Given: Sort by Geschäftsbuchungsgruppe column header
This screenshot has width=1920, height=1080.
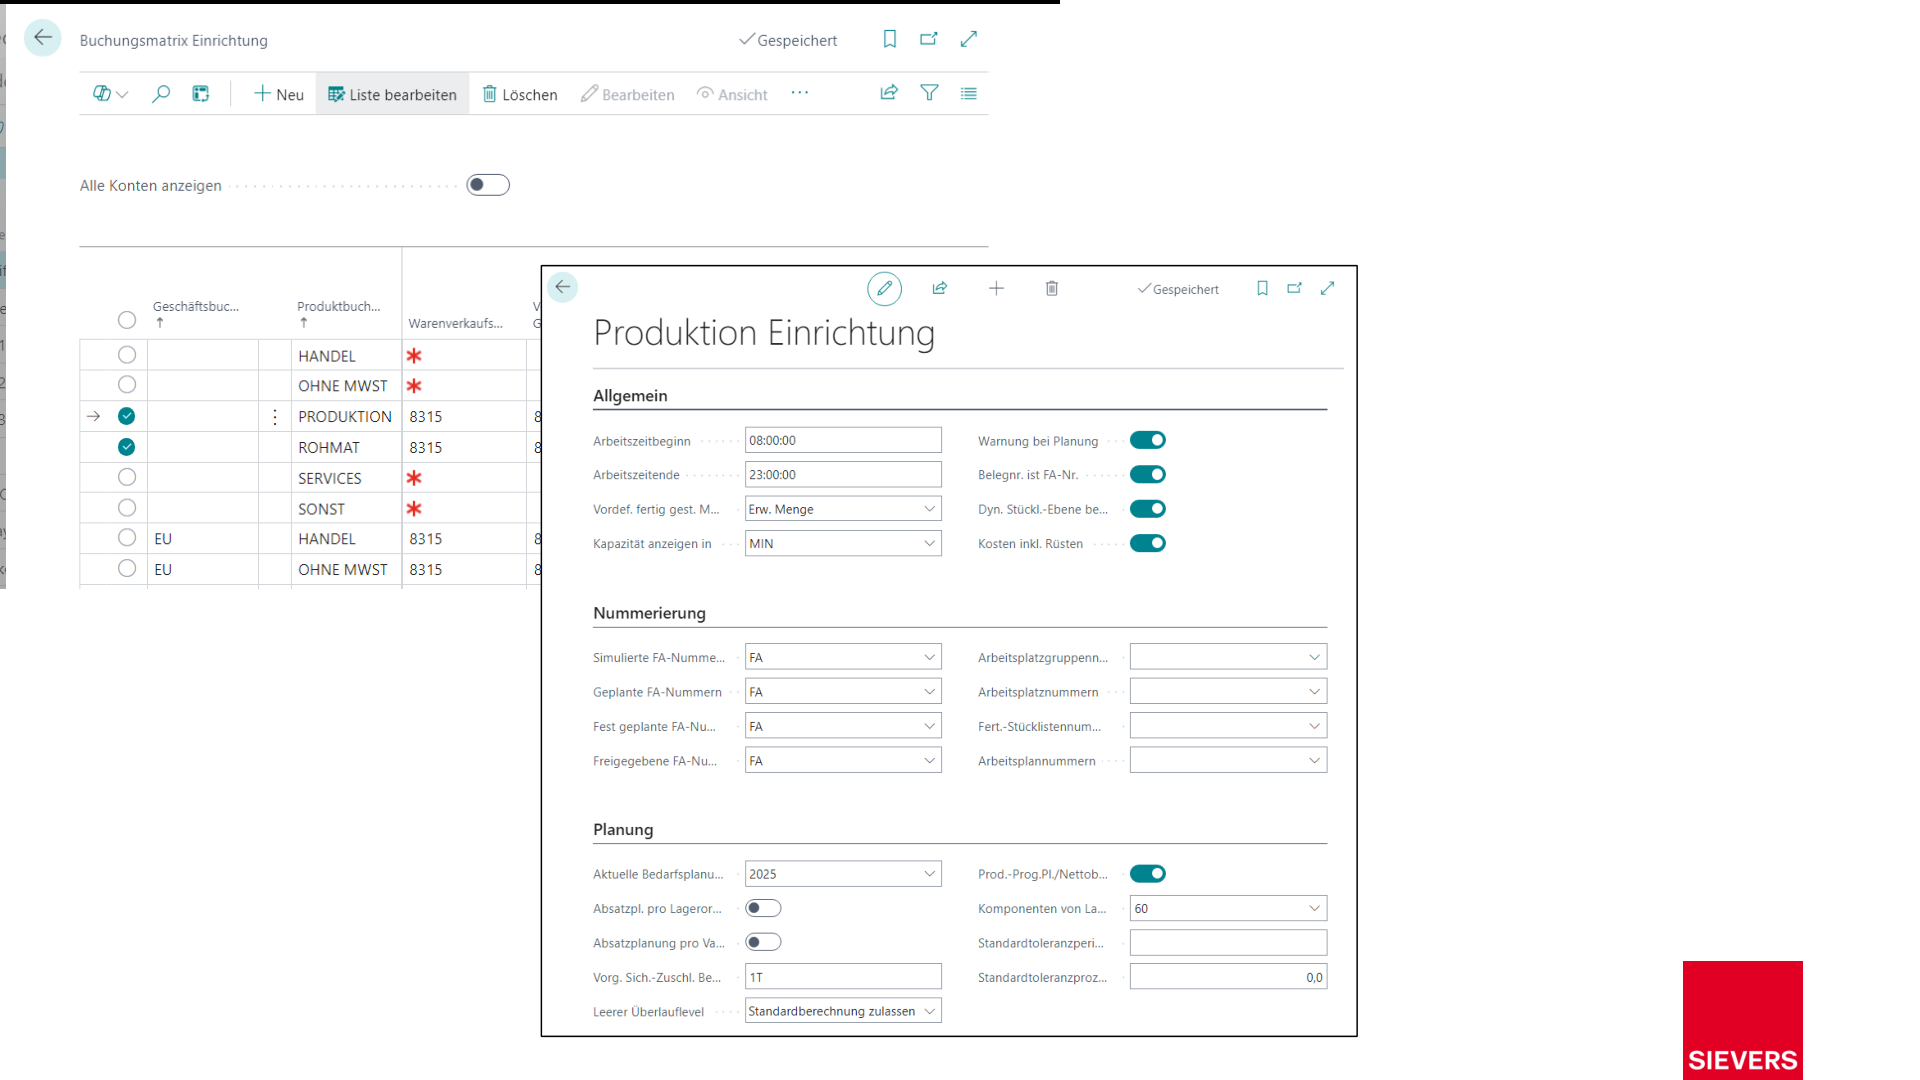Looking at the screenshot, I should 196,307.
